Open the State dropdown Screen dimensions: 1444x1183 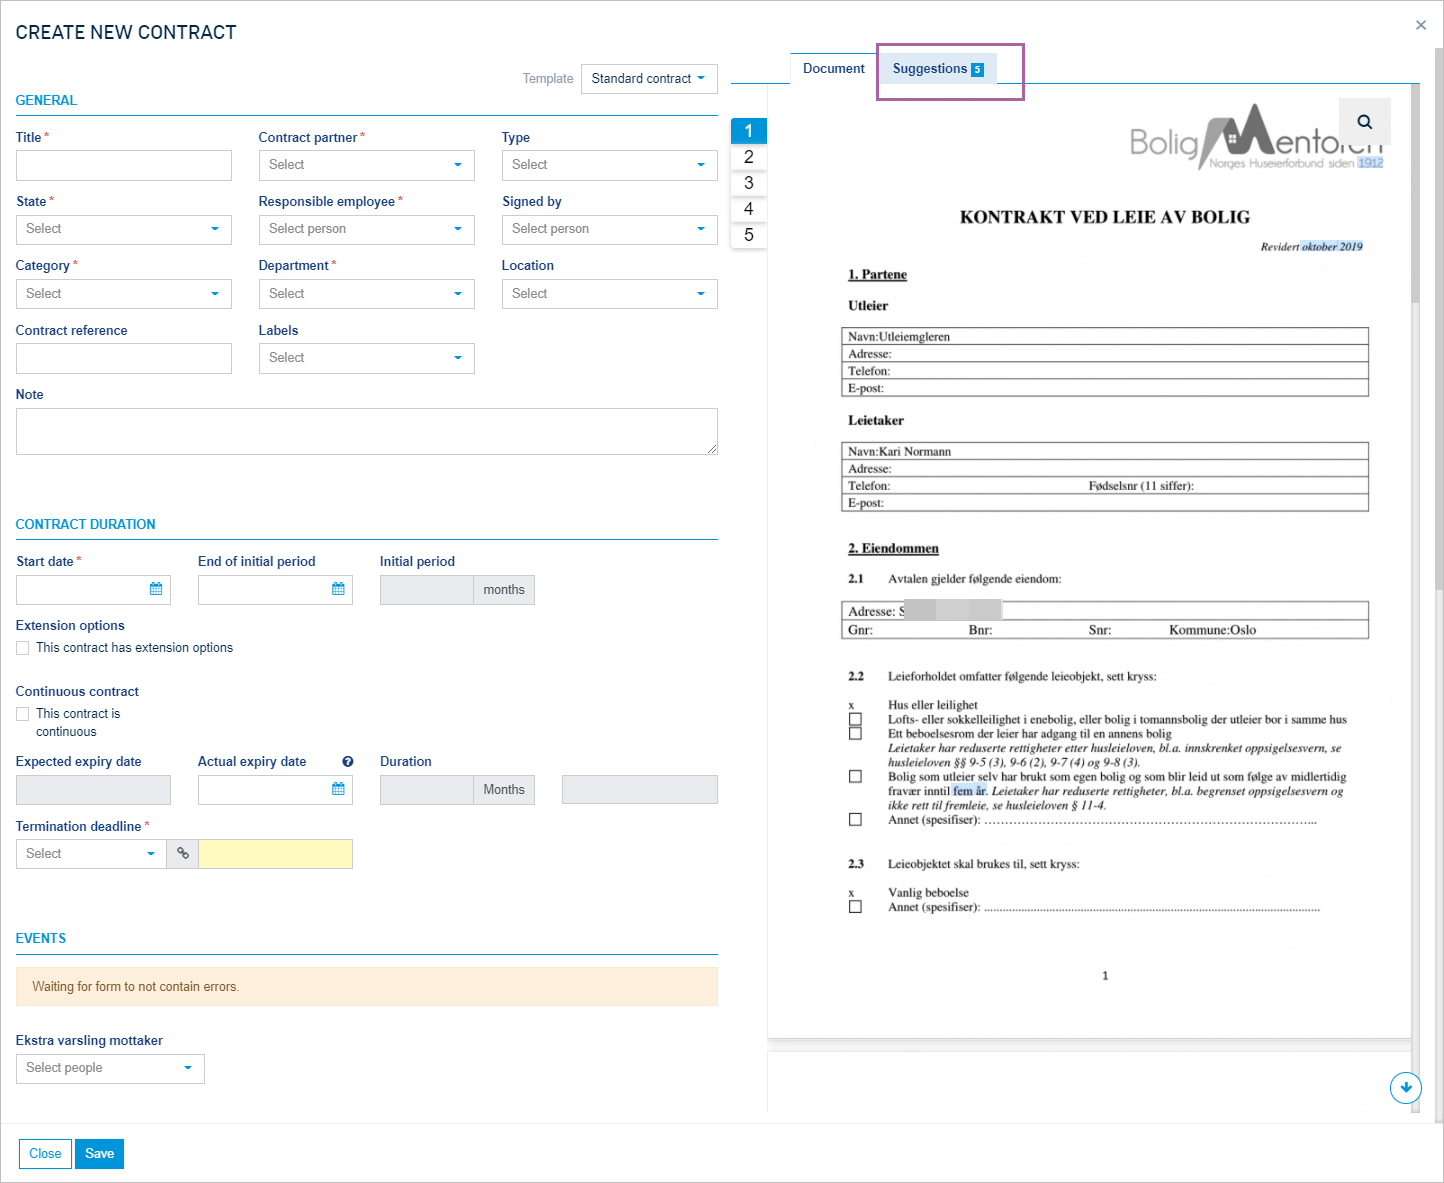[124, 229]
